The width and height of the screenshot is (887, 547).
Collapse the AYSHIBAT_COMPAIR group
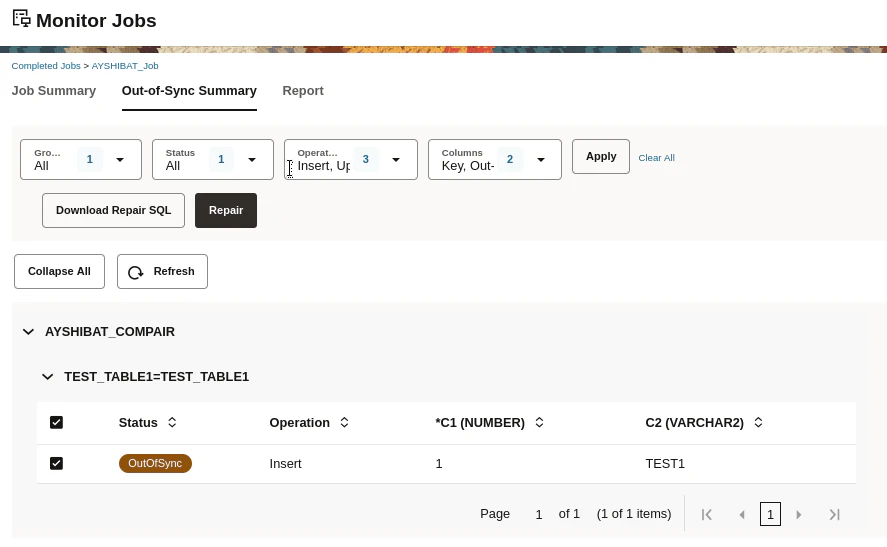(28, 331)
